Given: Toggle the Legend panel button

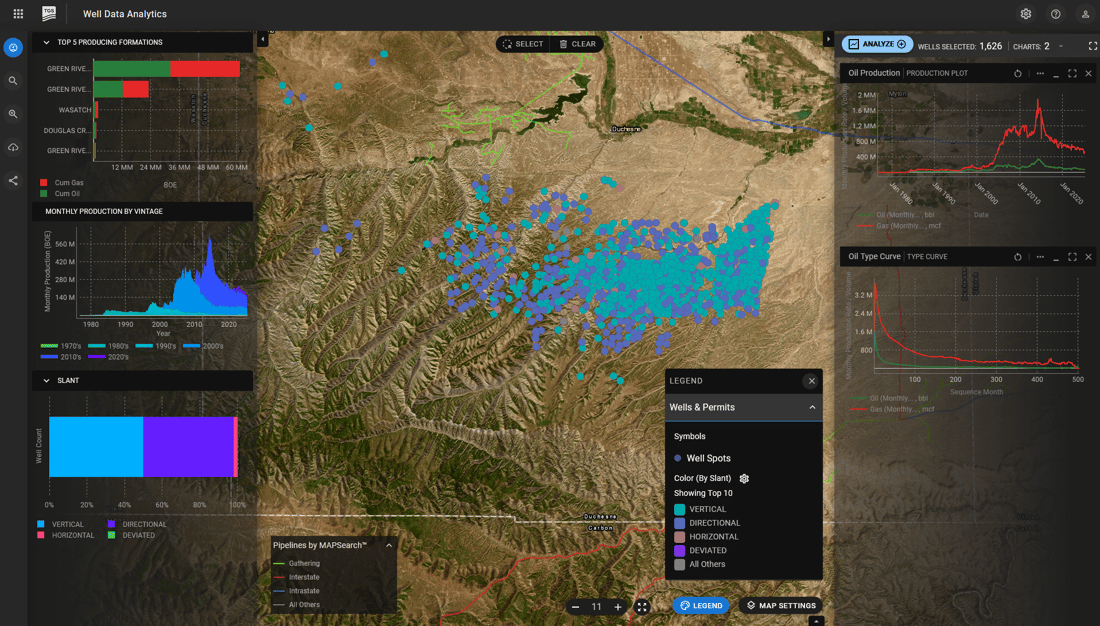Looking at the screenshot, I should click(x=701, y=606).
